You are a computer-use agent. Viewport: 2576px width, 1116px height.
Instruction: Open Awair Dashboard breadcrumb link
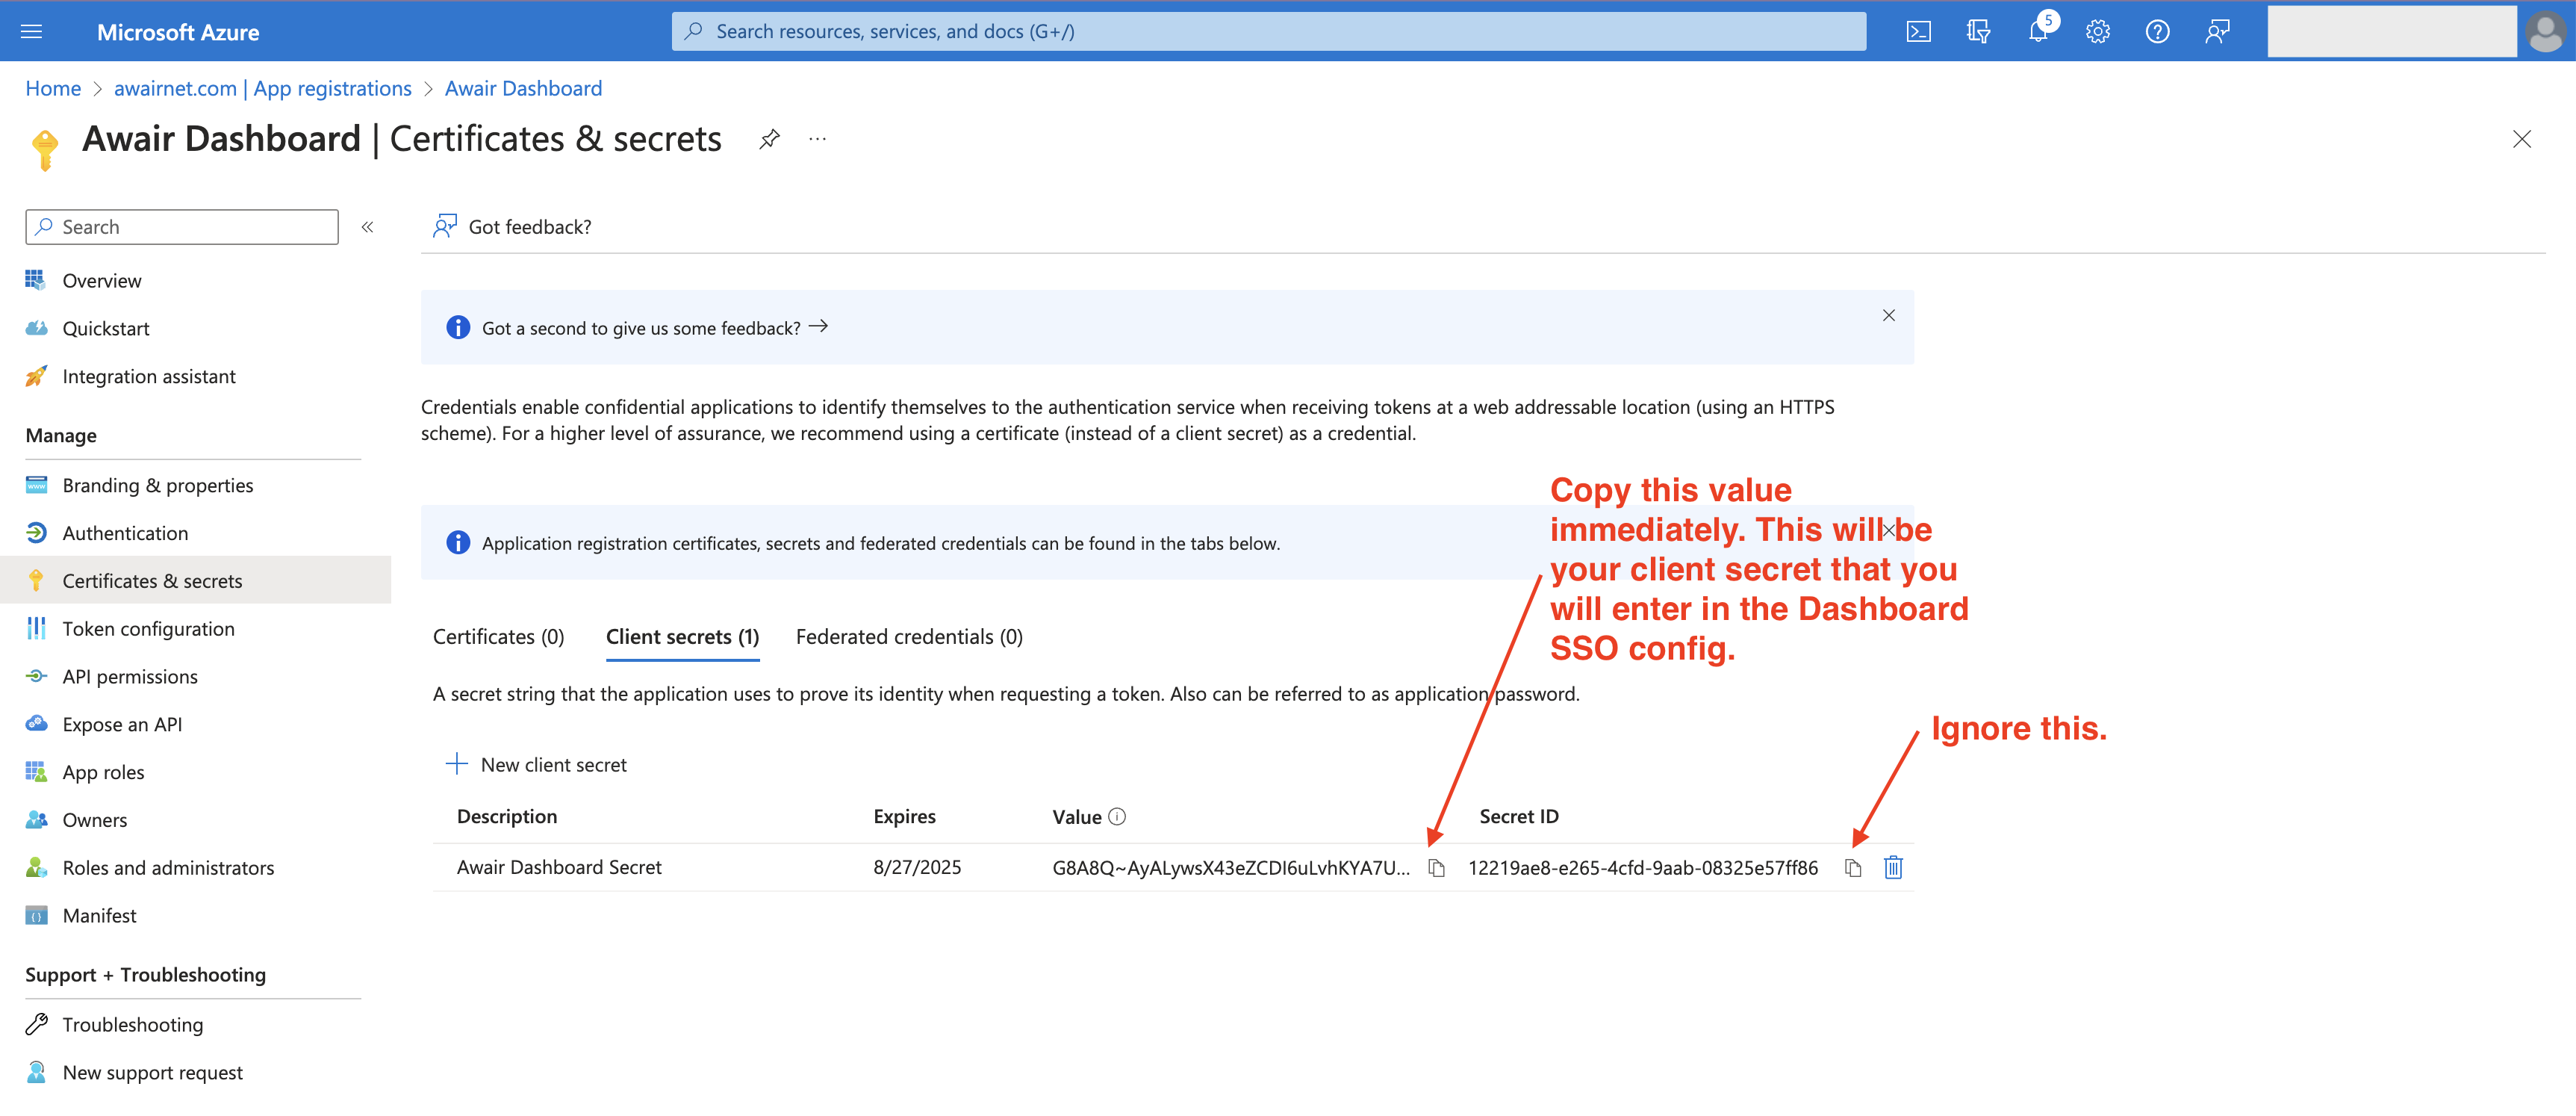(523, 88)
